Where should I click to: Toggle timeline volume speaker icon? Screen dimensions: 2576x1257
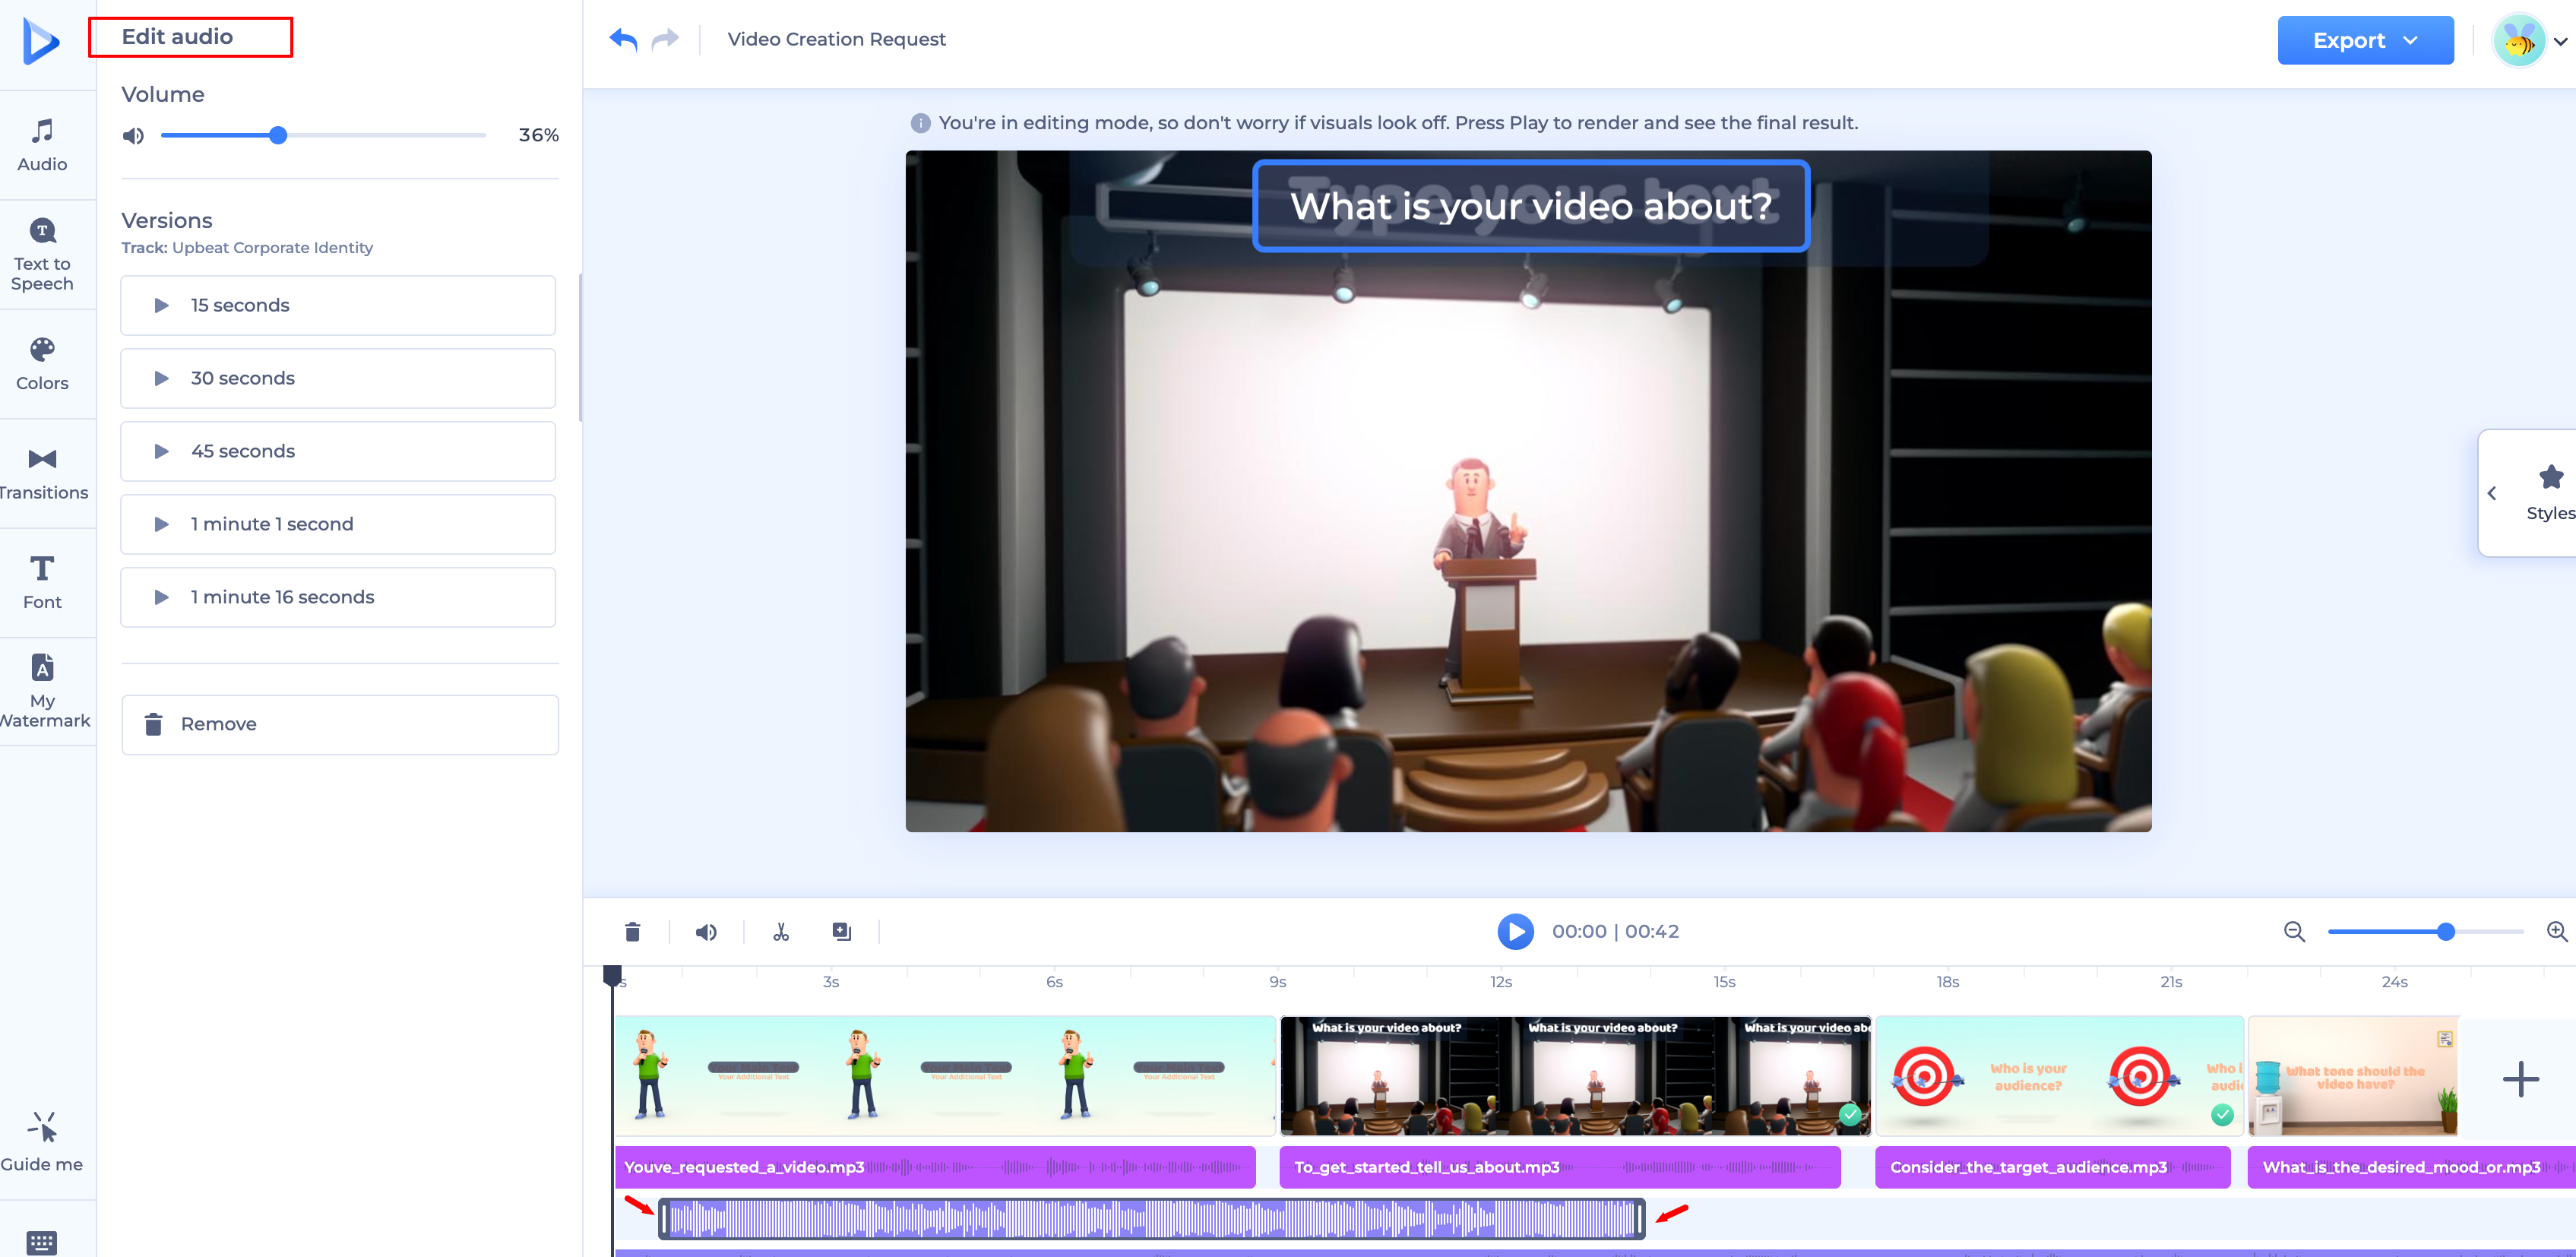point(706,931)
